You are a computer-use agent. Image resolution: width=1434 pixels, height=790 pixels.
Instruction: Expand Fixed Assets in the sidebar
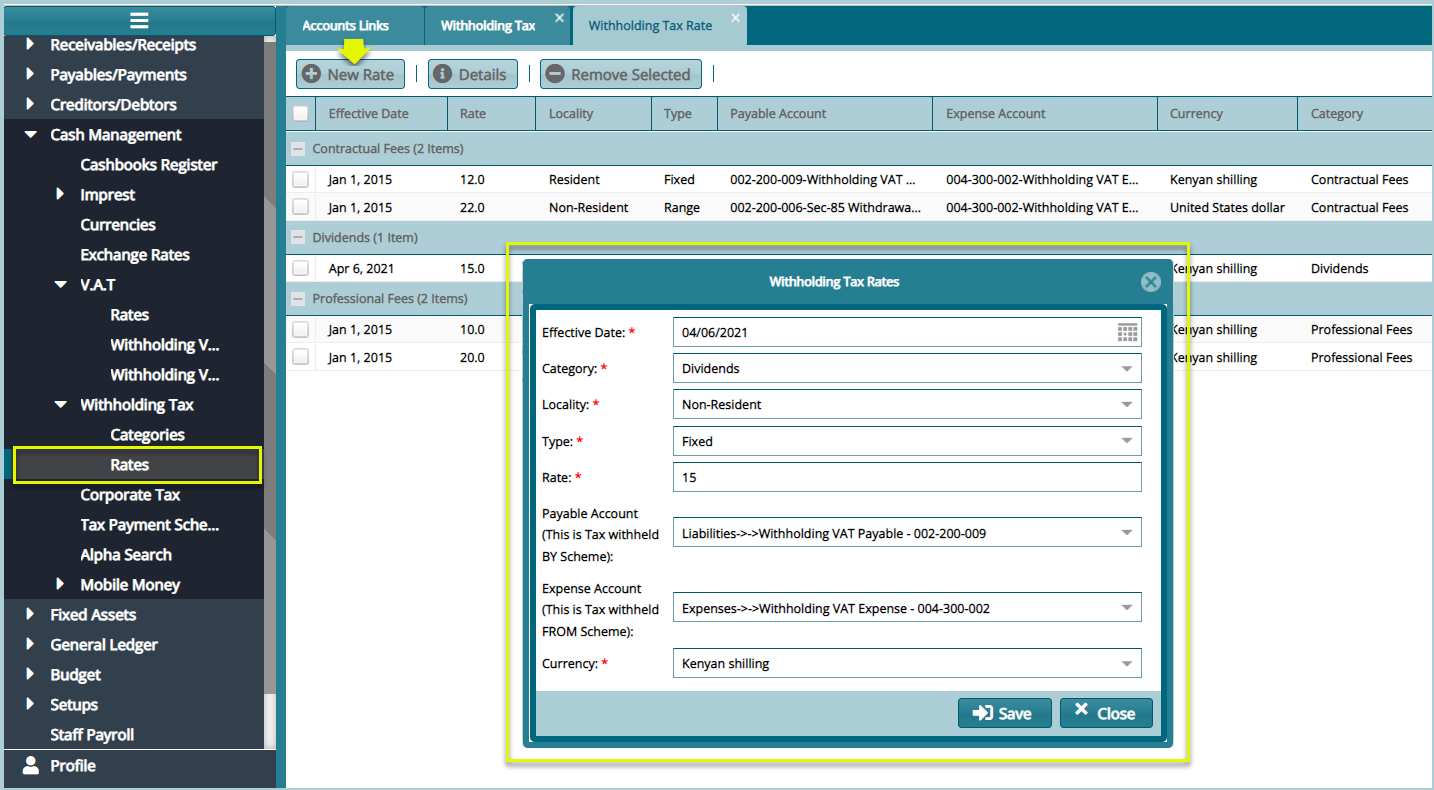[30, 615]
